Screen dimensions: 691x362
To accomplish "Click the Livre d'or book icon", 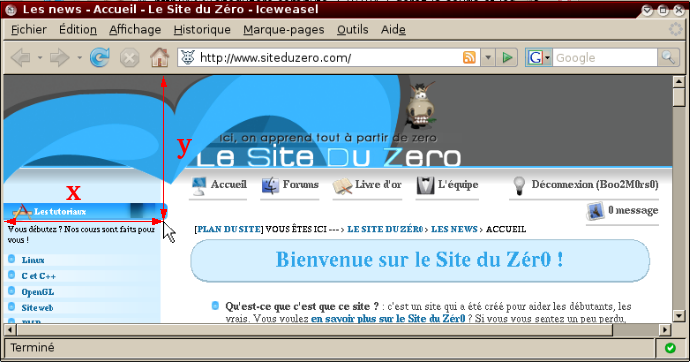I will 342,186.
